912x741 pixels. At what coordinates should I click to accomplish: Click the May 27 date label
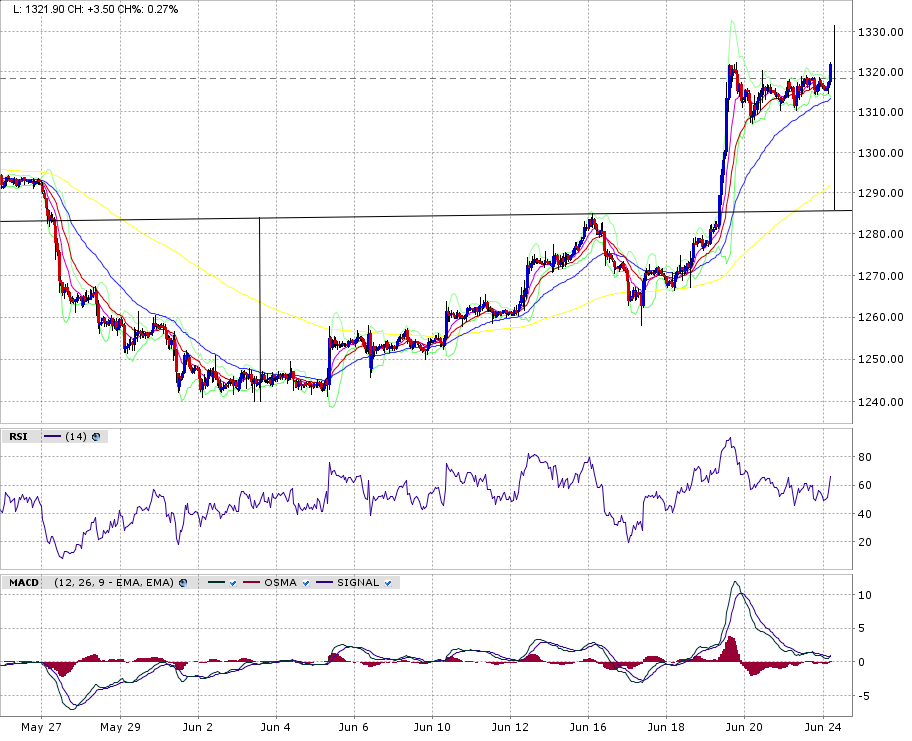click(41, 728)
